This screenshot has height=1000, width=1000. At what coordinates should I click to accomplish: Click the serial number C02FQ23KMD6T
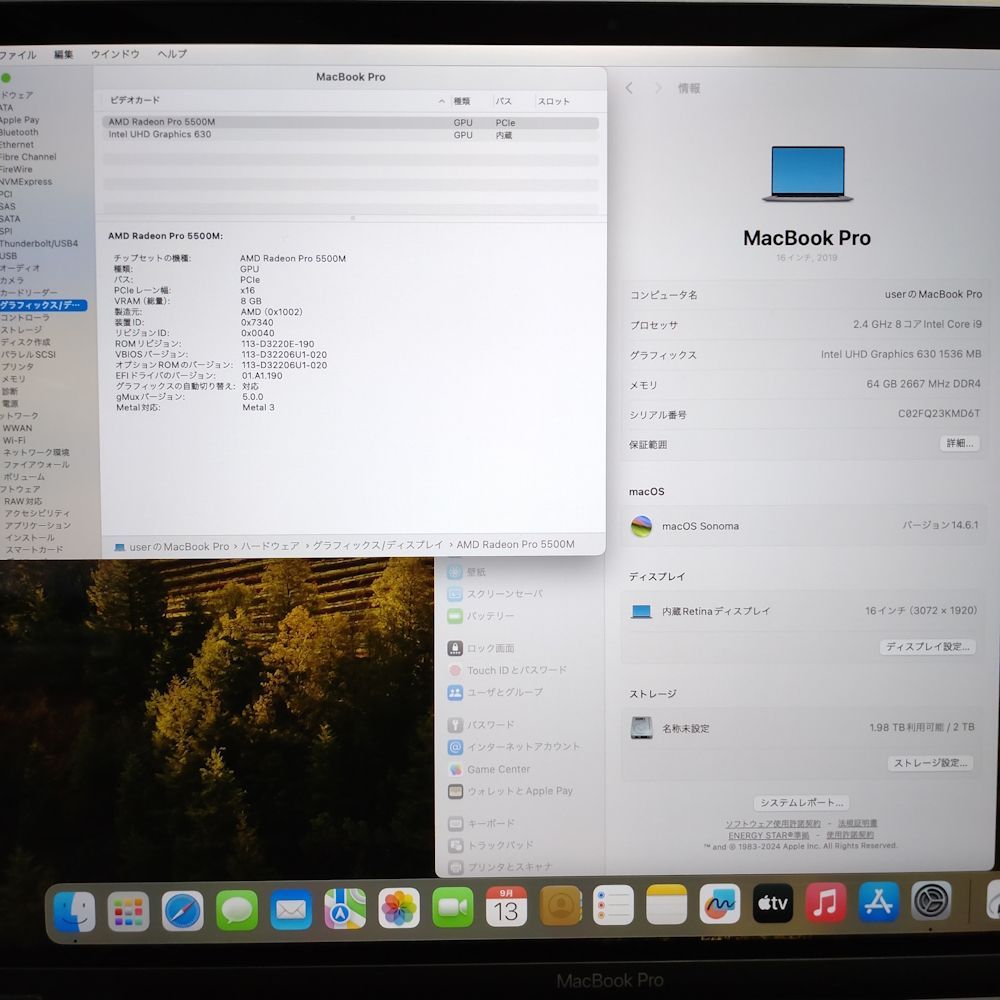[x=939, y=413]
